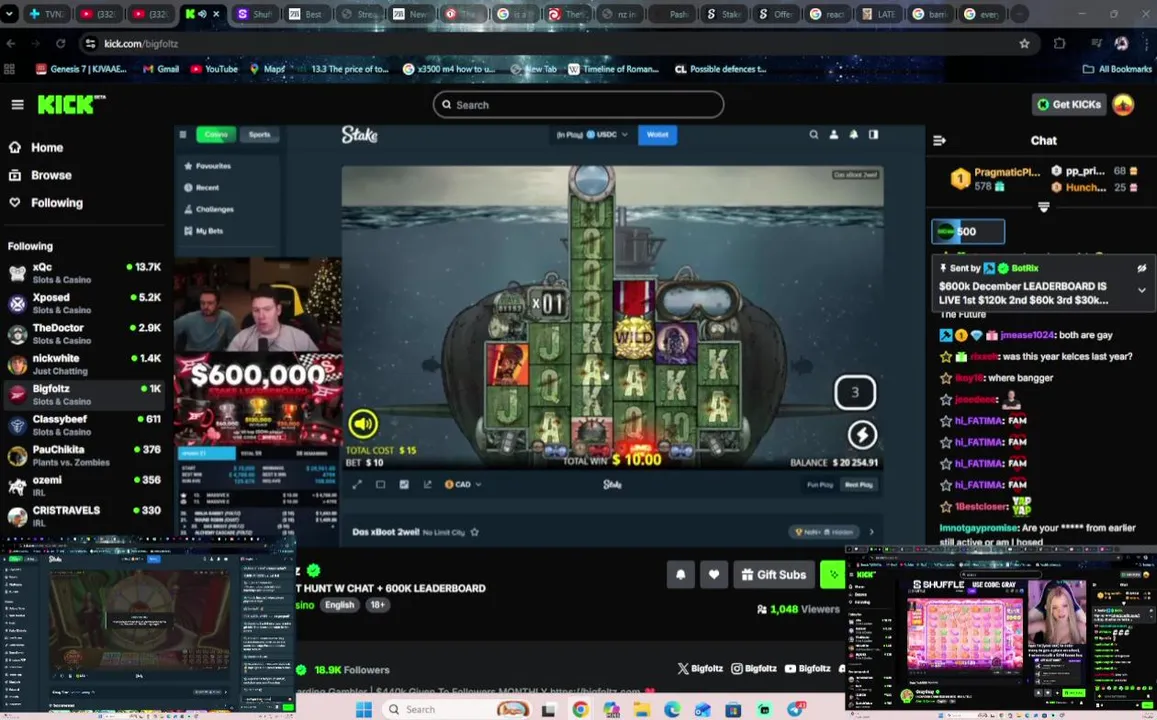Screen dimensions: 1157x720
Task: Open Bigfoltz YouTube link
Action: tap(807, 668)
